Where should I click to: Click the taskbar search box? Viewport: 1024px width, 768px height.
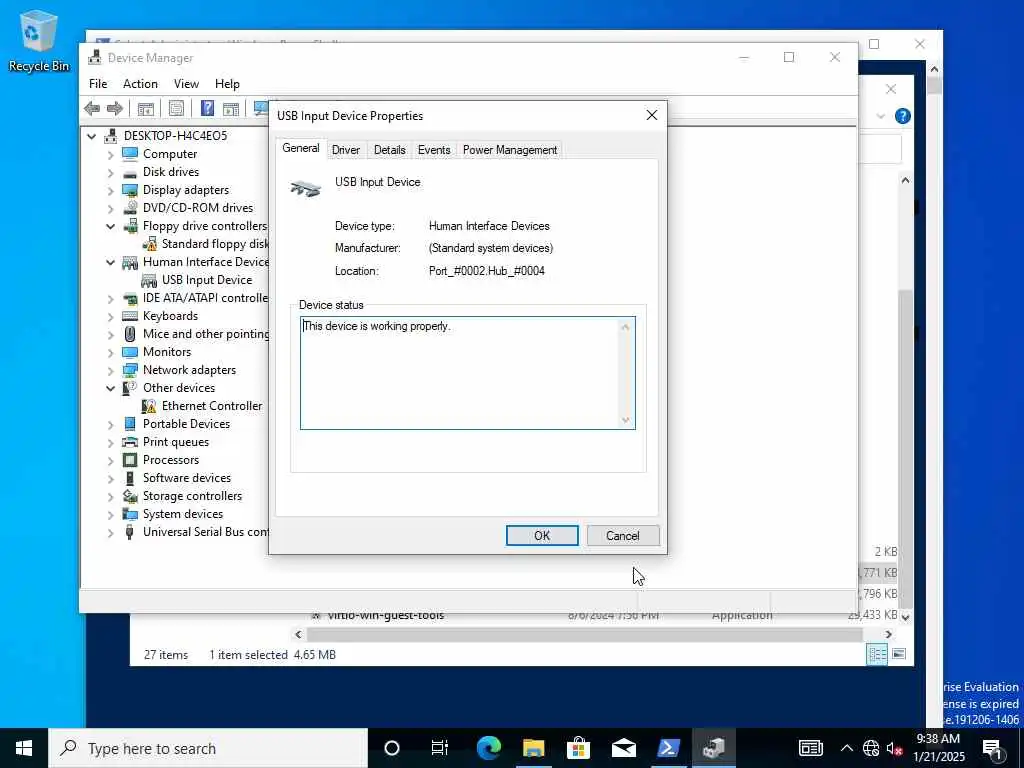coord(208,748)
